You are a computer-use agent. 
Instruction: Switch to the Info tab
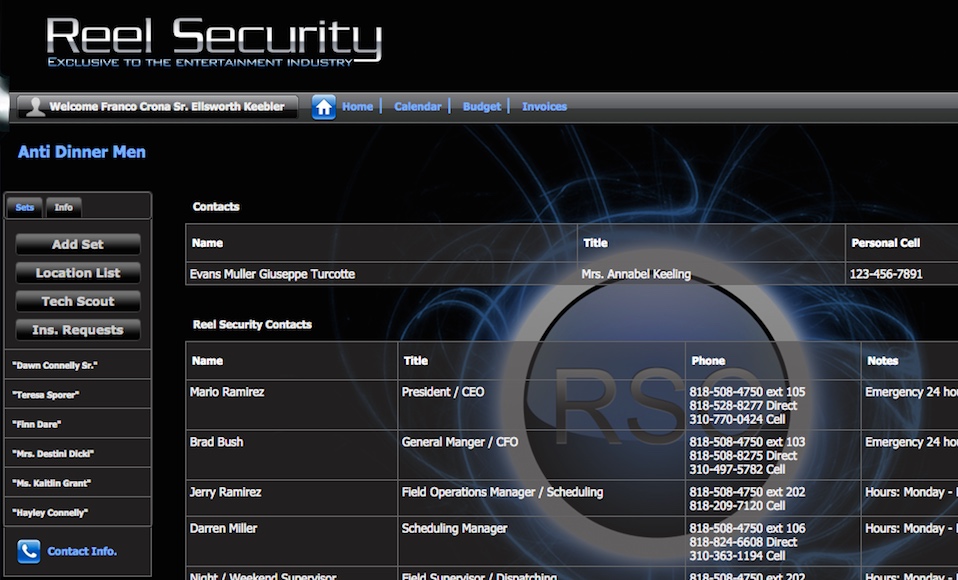pyautogui.click(x=64, y=208)
